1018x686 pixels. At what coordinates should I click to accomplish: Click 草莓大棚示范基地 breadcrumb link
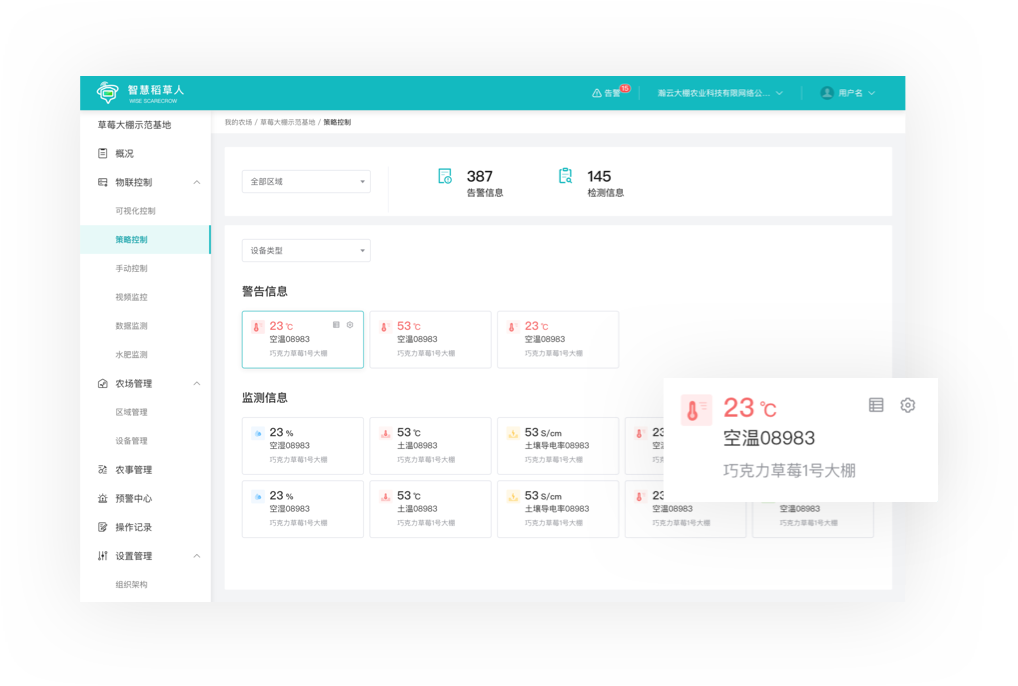coord(287,122)
